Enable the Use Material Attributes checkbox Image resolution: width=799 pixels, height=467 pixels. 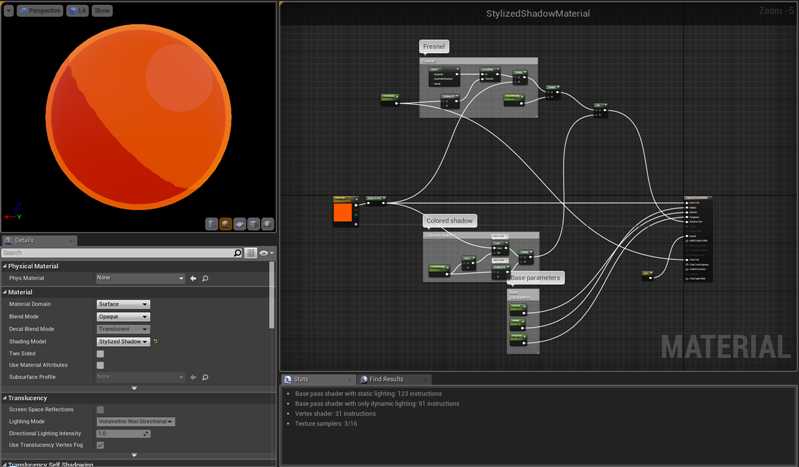[100, 366]
